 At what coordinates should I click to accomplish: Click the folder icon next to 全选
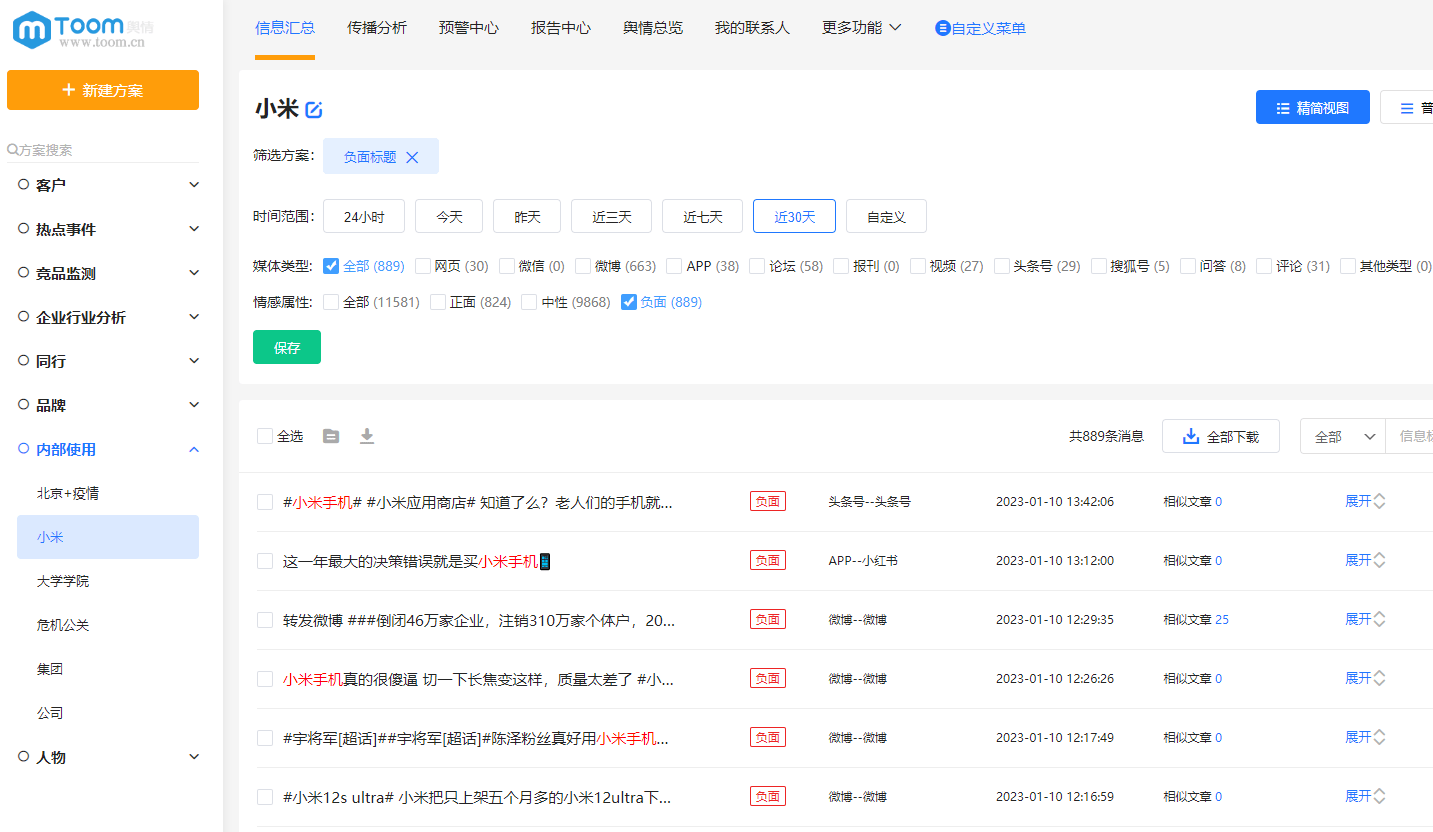tap(331, 436)
